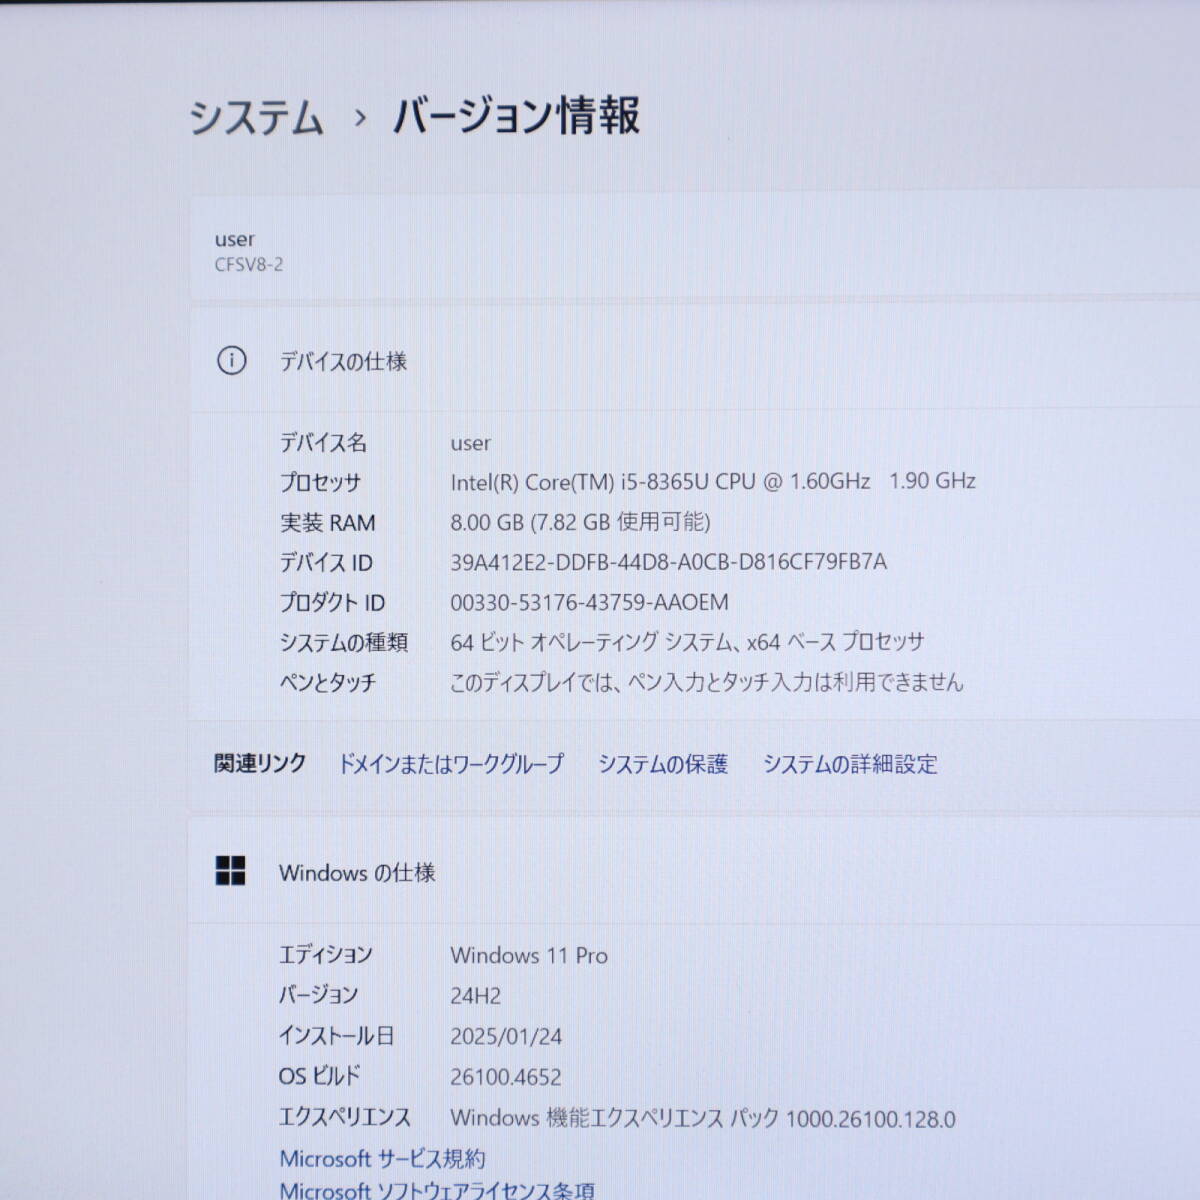Click the ペンとタッチ label
Viewport: 1200px width, 1200px height.
[328, 683]
